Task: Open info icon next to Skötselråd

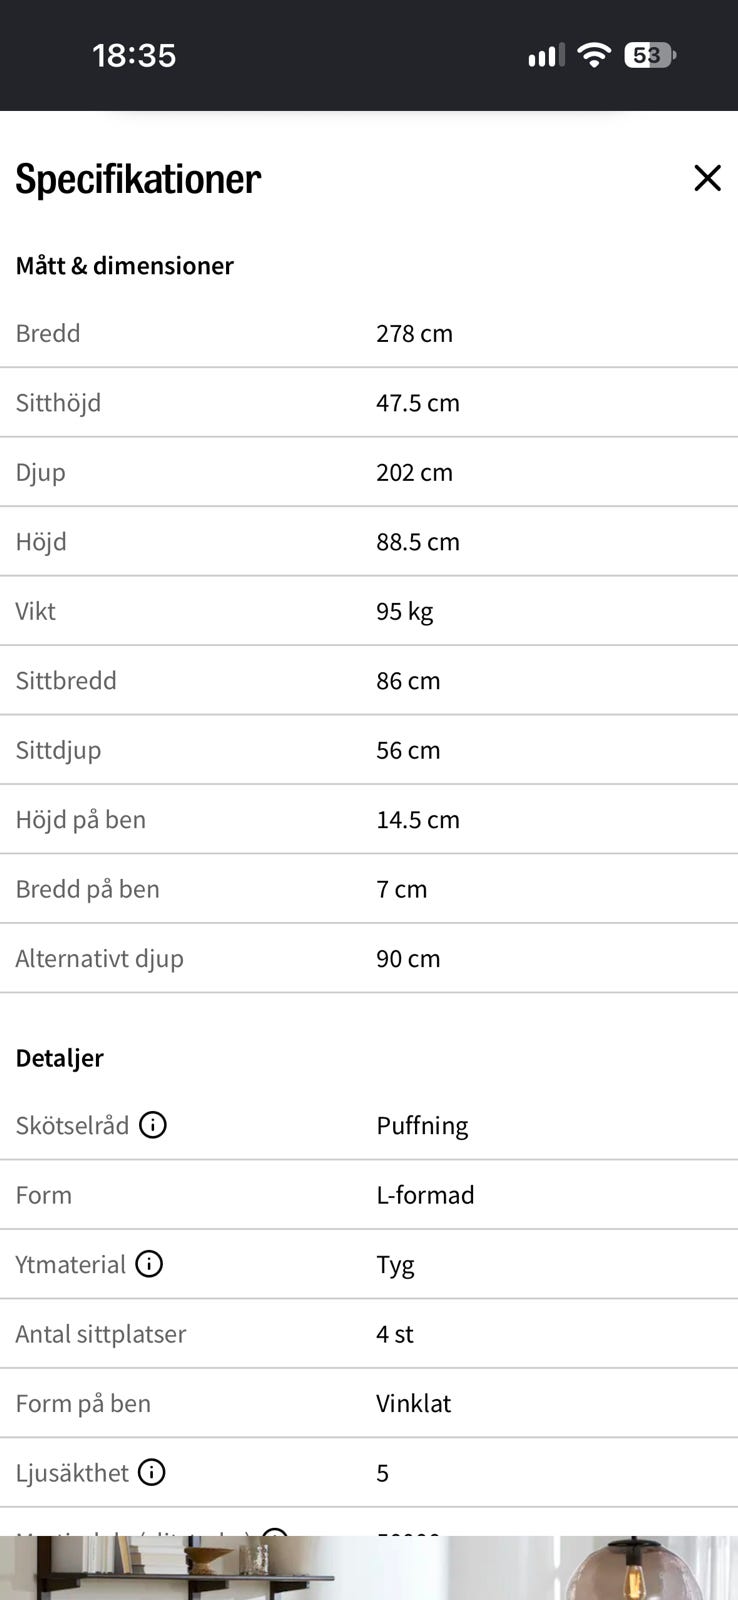Action: (x=153, y=1125)
